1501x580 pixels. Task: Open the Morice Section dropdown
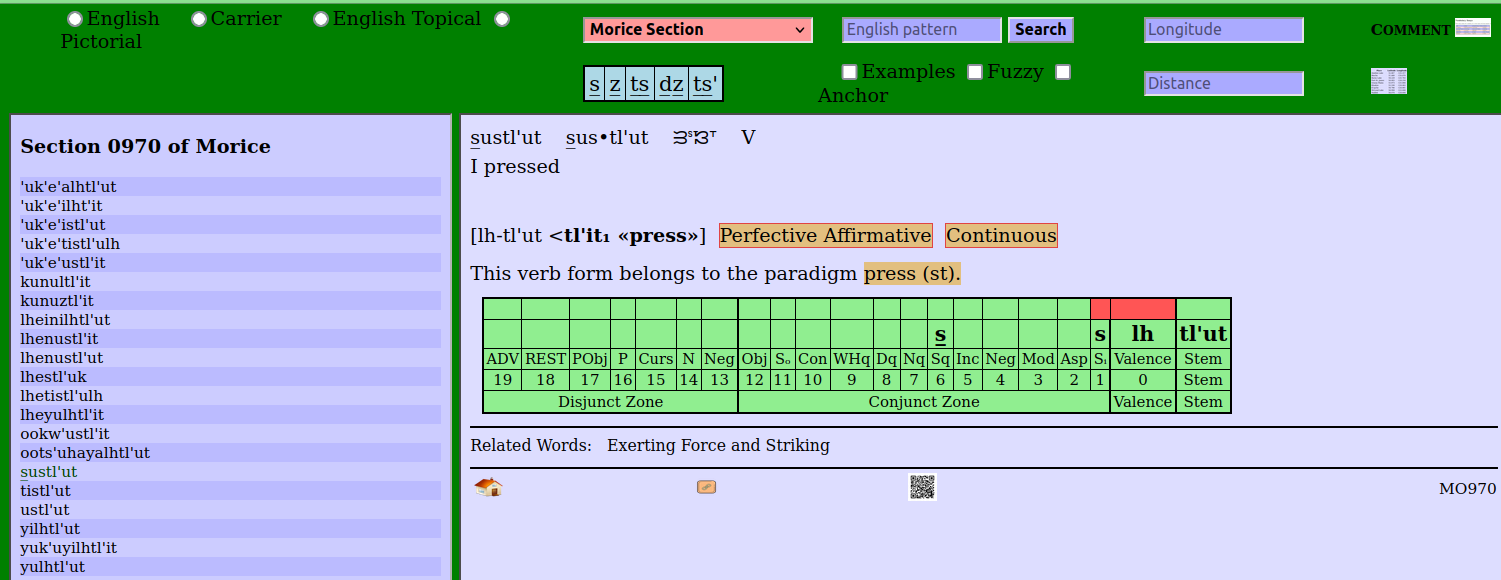[697, 30]
